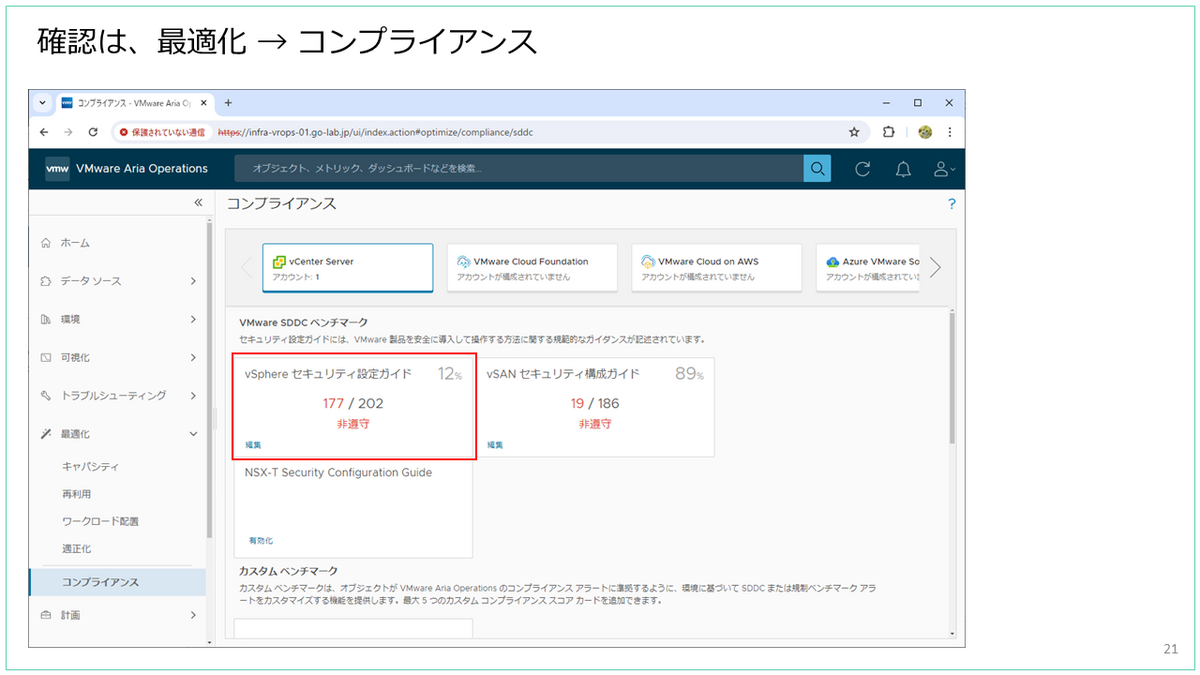Click the 177 non-compliant count

click(x=333, y=404)
